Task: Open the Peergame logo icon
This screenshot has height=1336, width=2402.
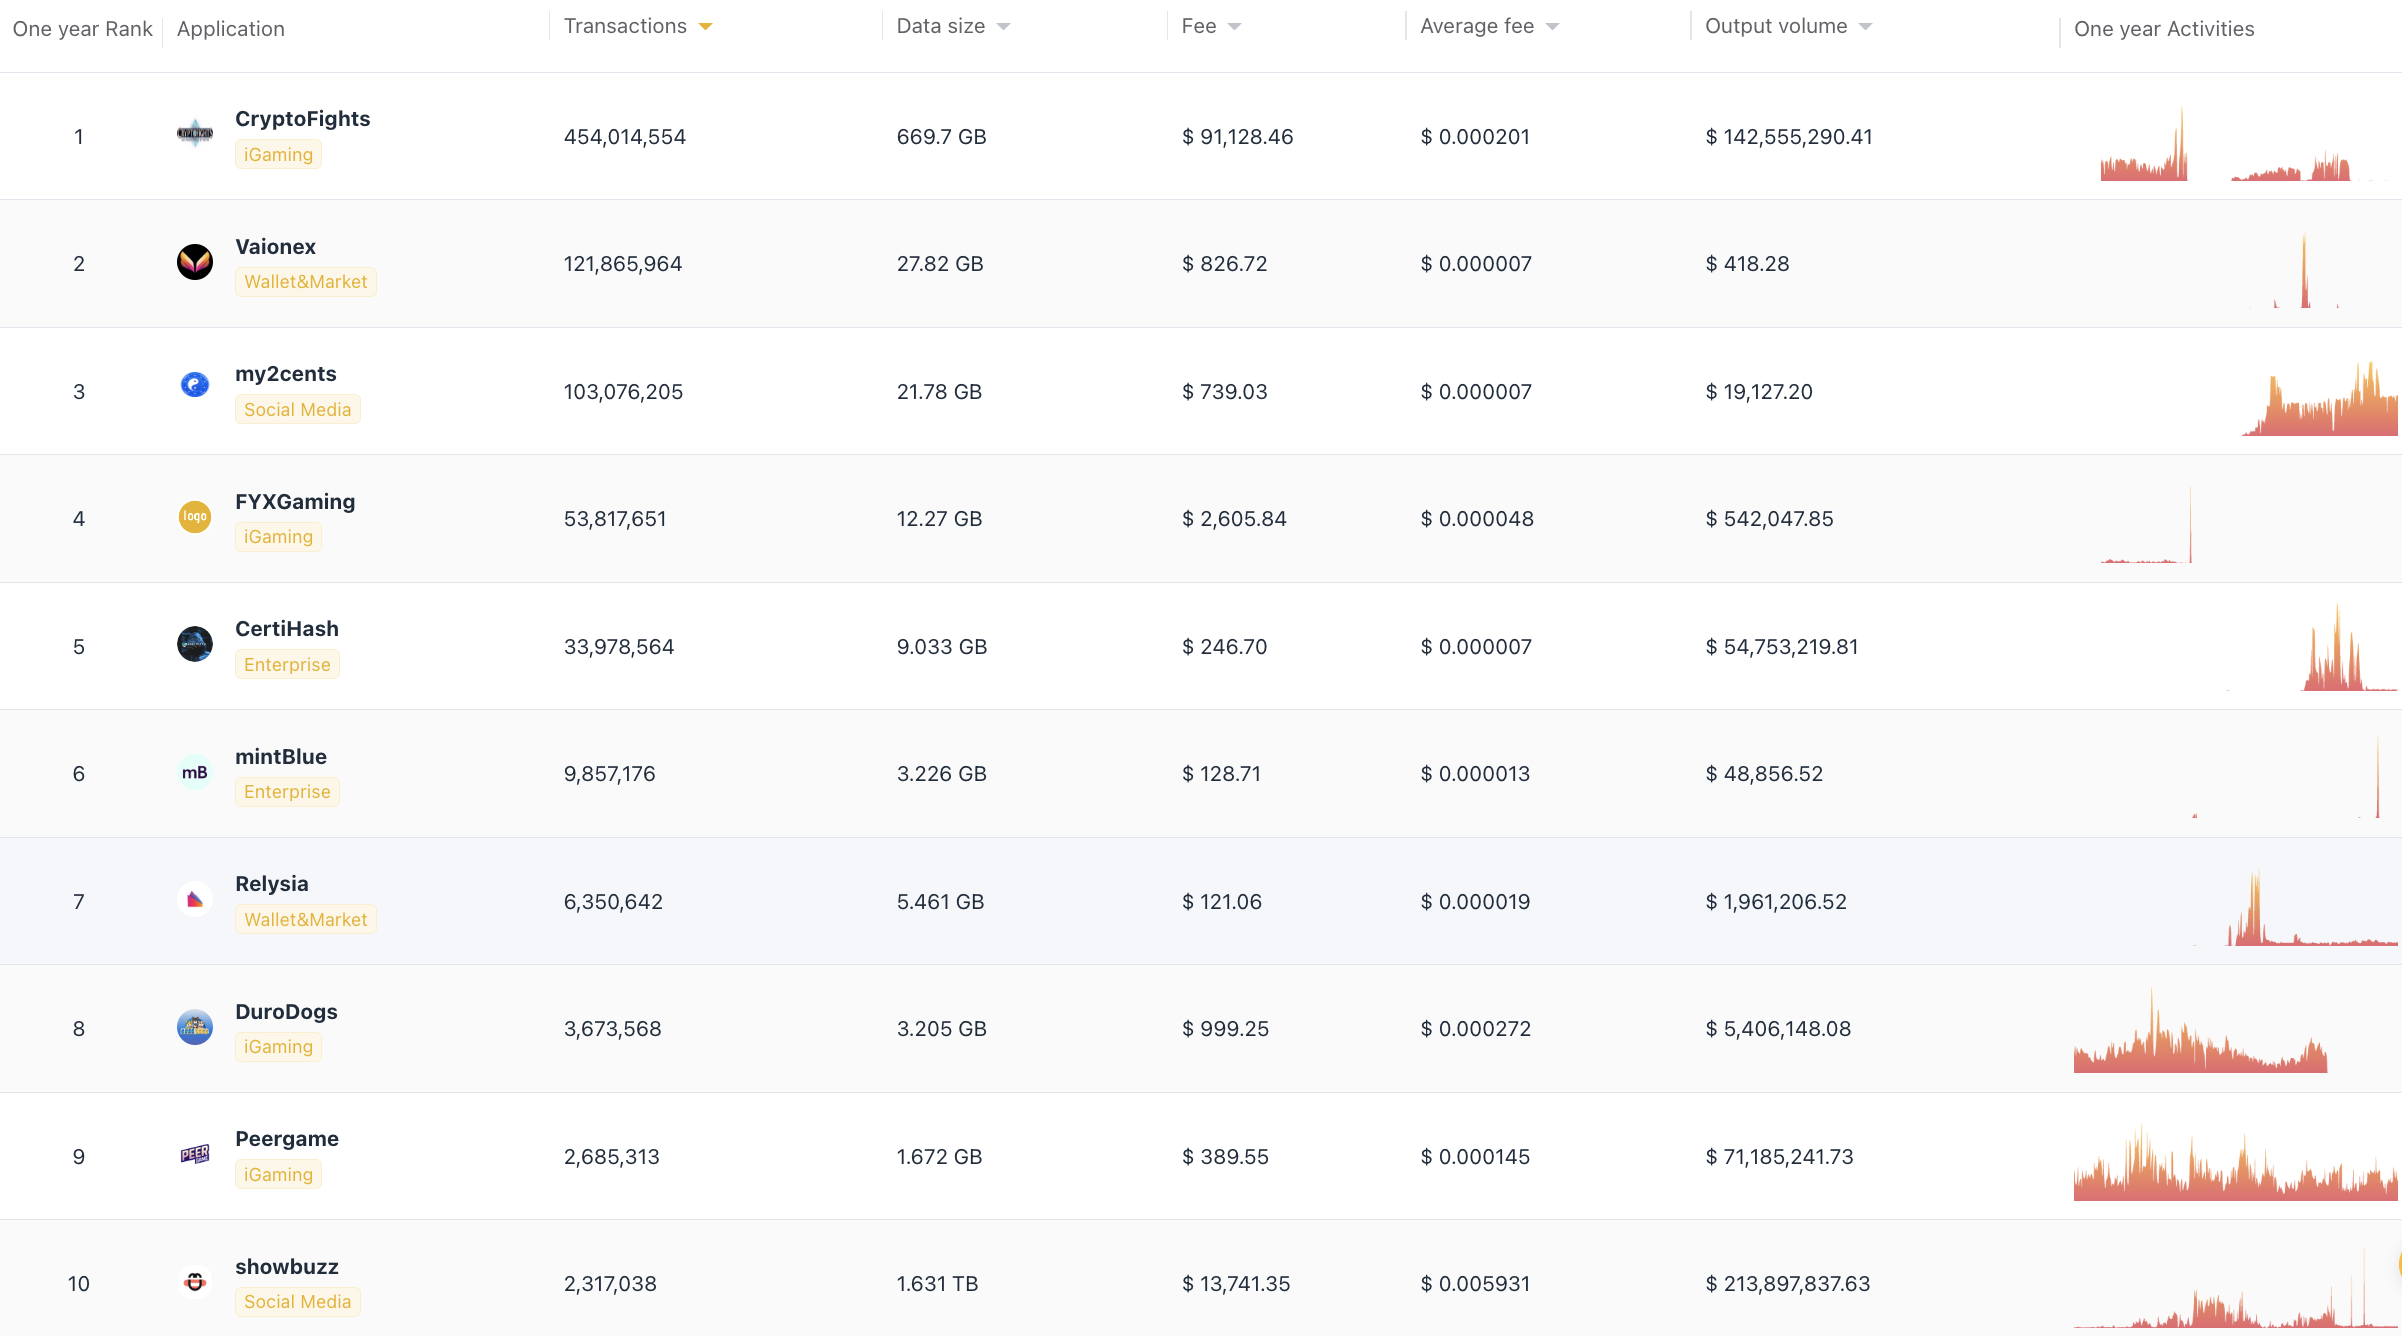Action: [x=195, y=1154]
